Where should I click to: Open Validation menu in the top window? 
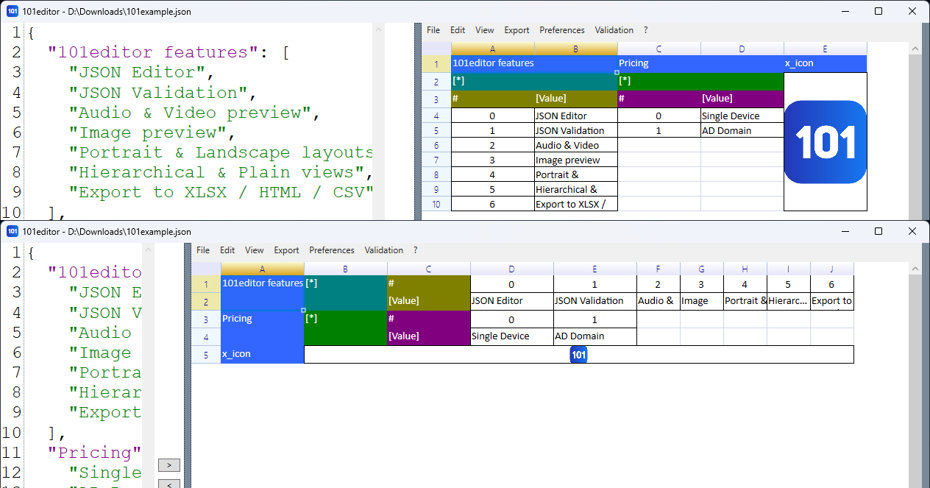(614, 30)
